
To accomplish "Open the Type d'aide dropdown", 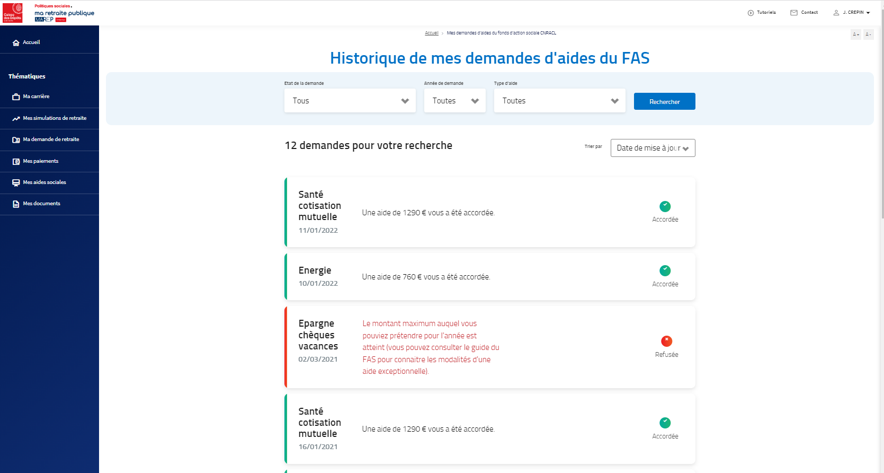I will (x=559, y=101).
